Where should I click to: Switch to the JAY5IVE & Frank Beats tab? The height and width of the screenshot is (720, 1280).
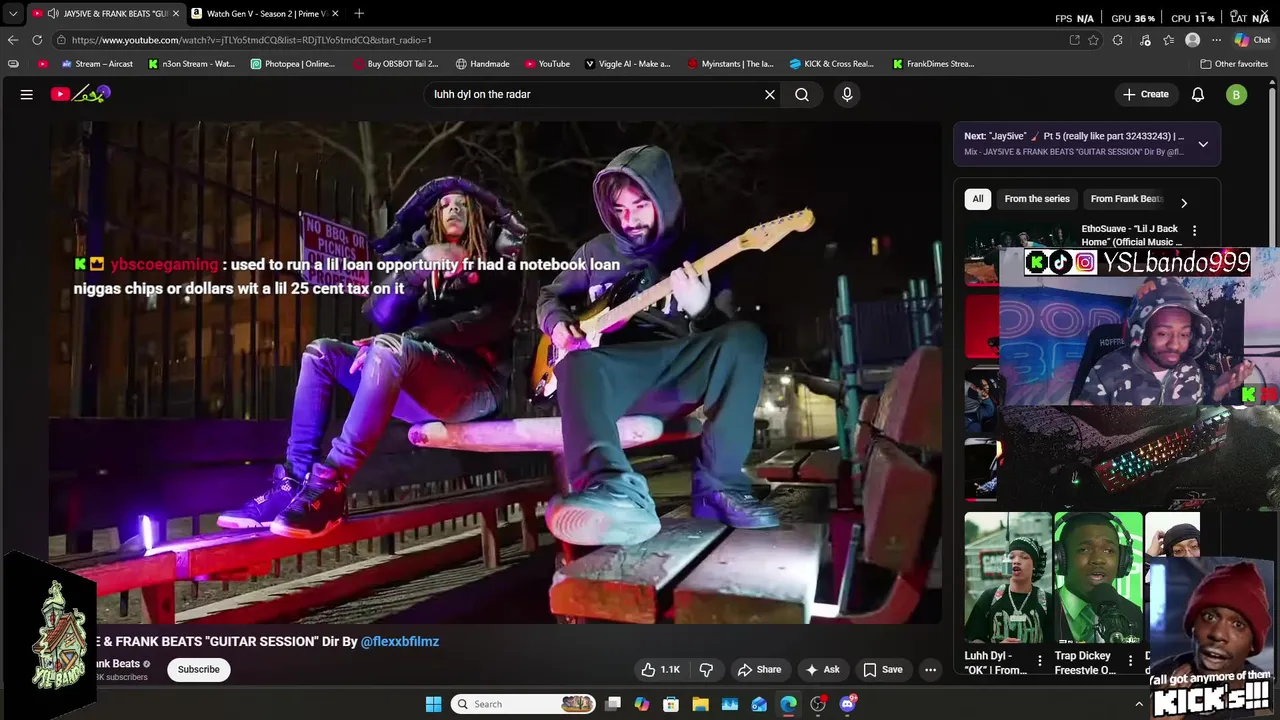coord(105,14)
